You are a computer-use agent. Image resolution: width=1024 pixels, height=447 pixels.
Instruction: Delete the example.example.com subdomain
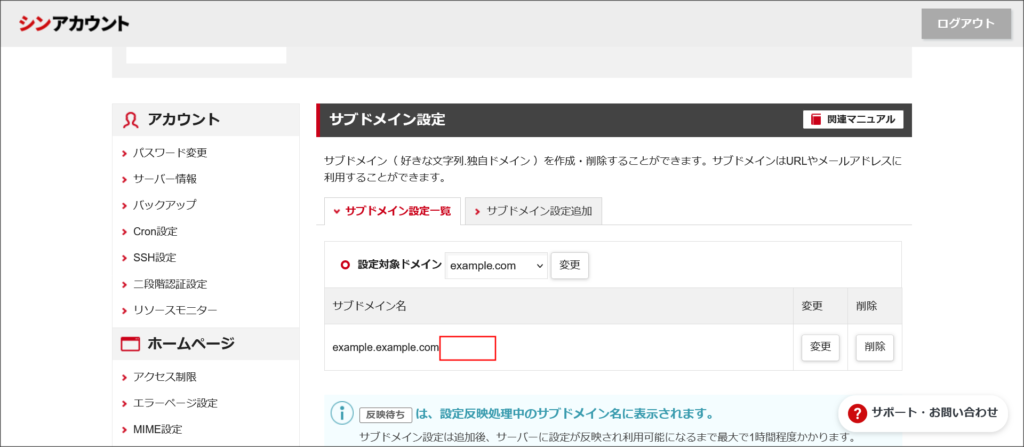(874, 347)
